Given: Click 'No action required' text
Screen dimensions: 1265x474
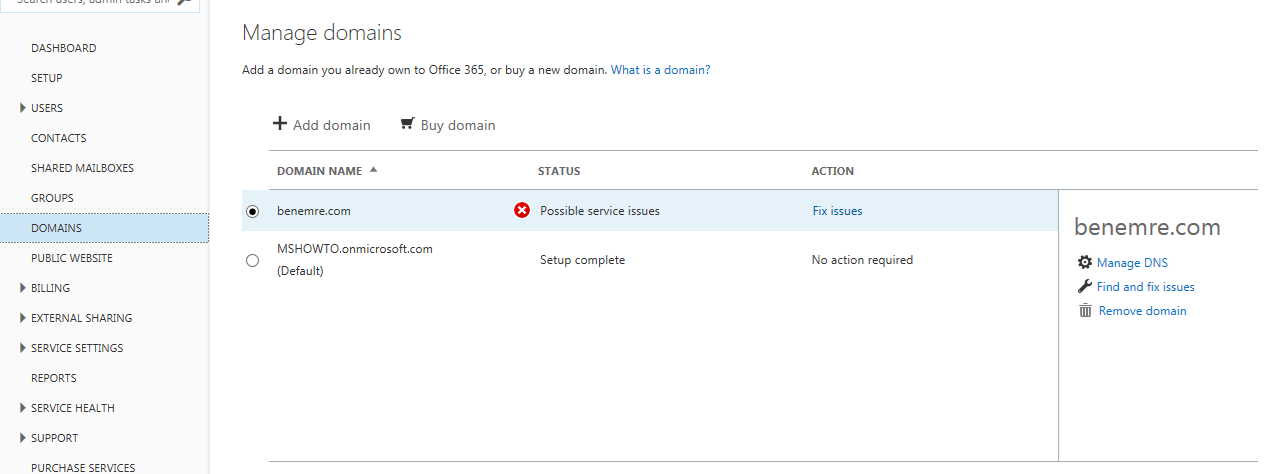Looking at the screenshot, I should tap(862, 260).
